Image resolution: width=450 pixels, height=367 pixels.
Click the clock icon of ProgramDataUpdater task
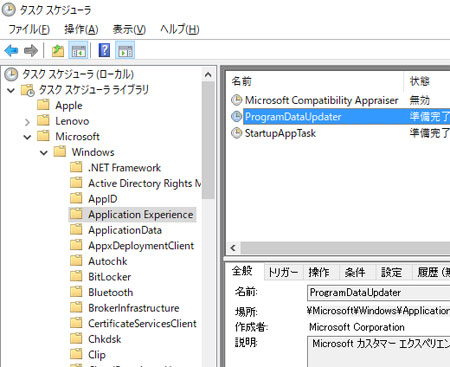pos(237,116)
